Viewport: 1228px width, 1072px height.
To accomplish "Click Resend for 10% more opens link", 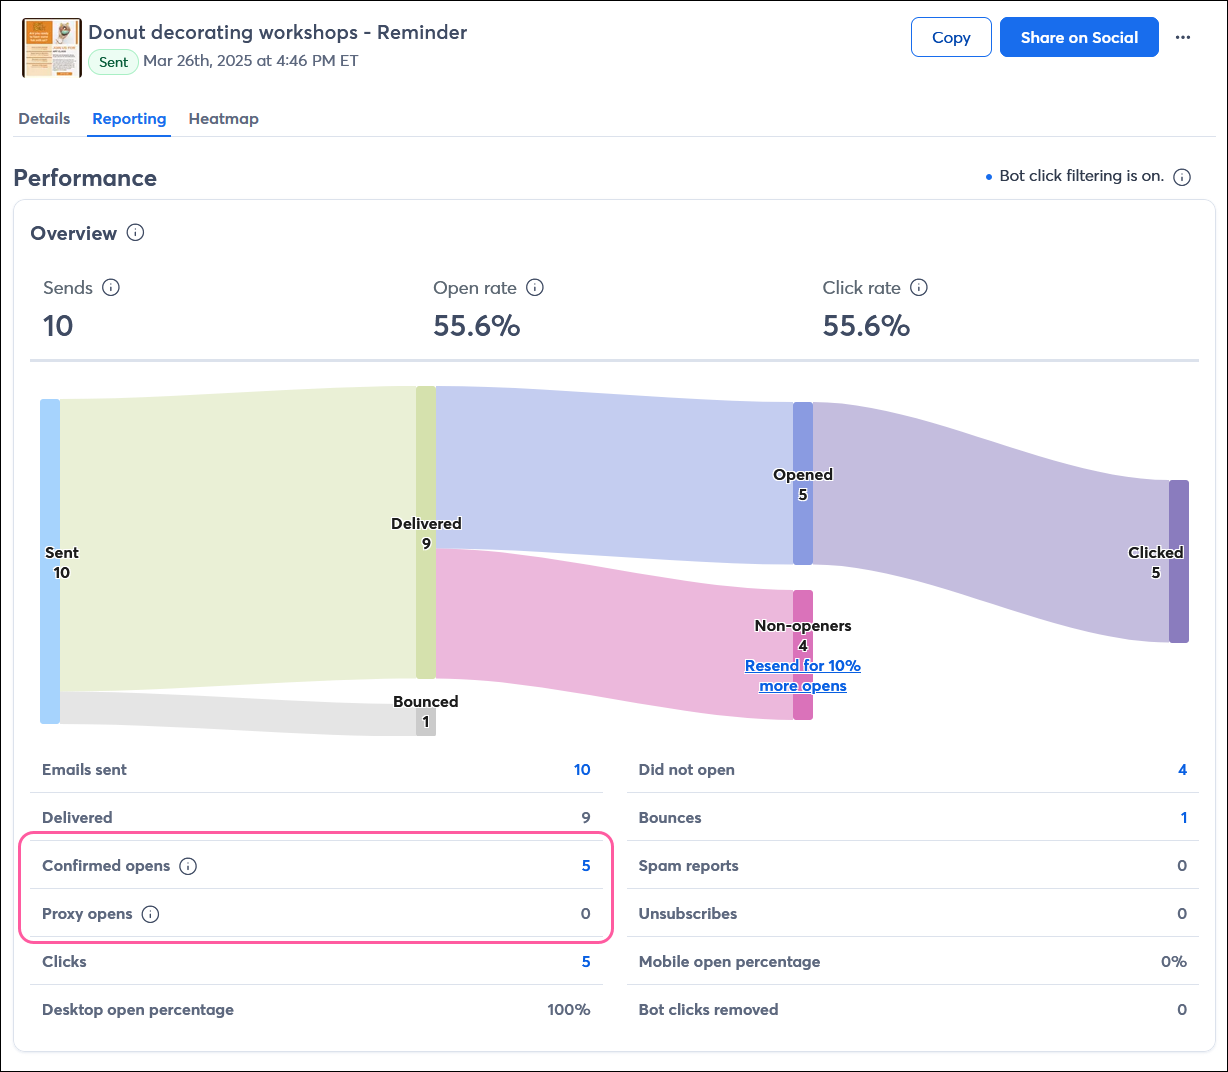I will point(802,676).
